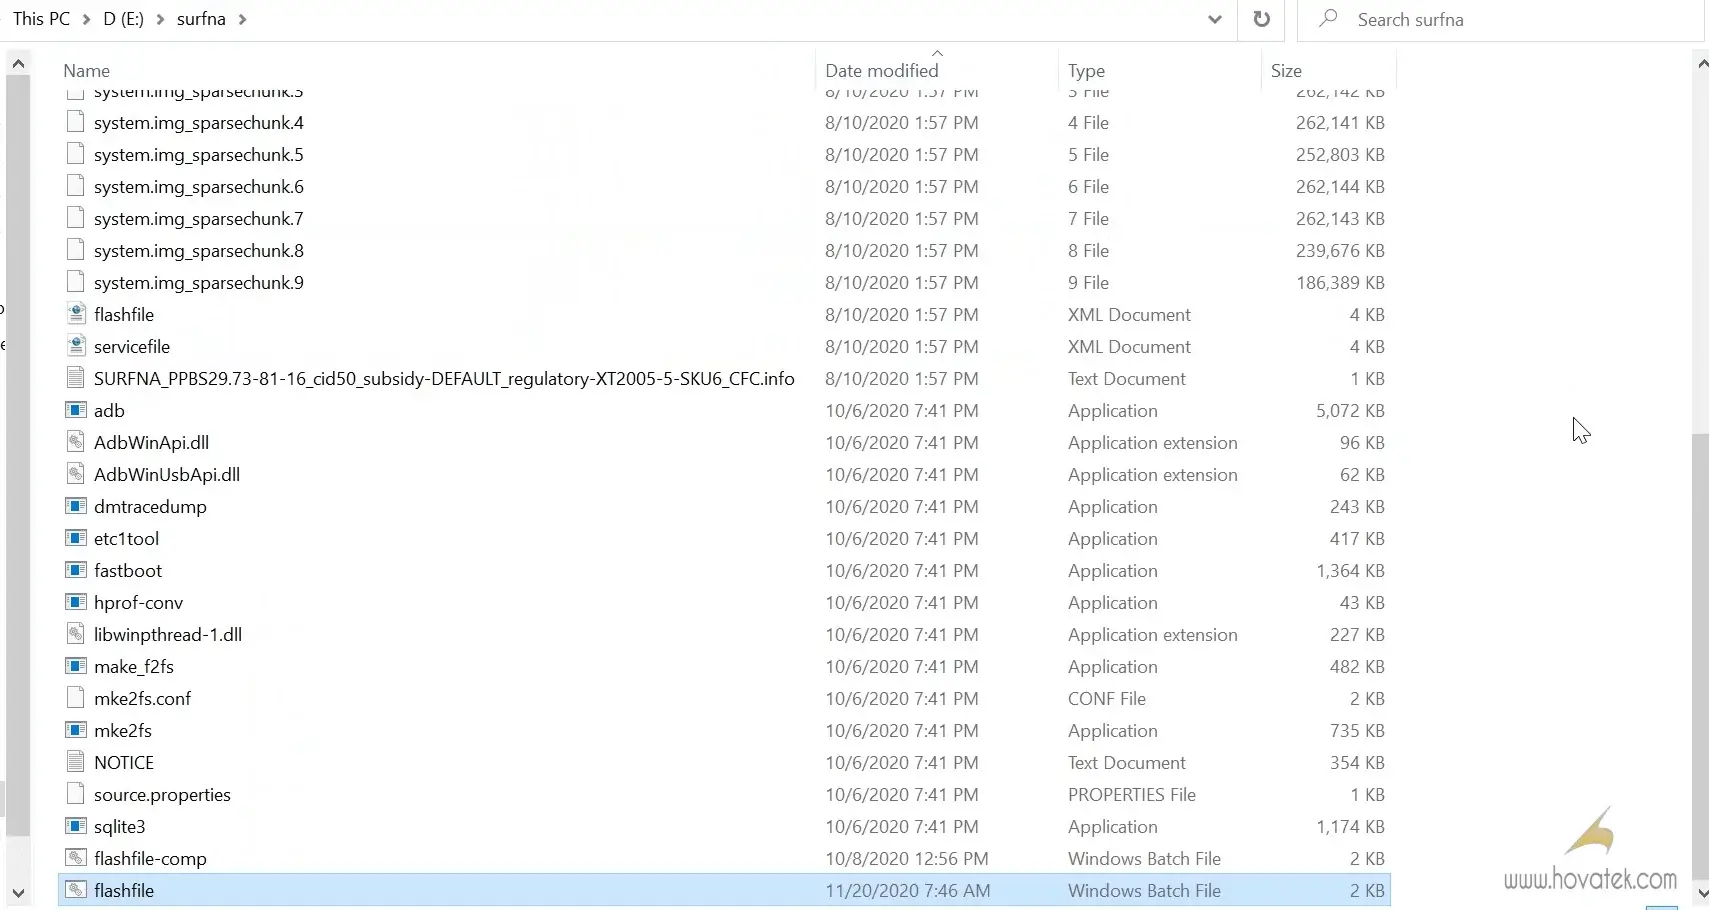
Task: Launch the fastboot executable icon
Action: [76, 570]
